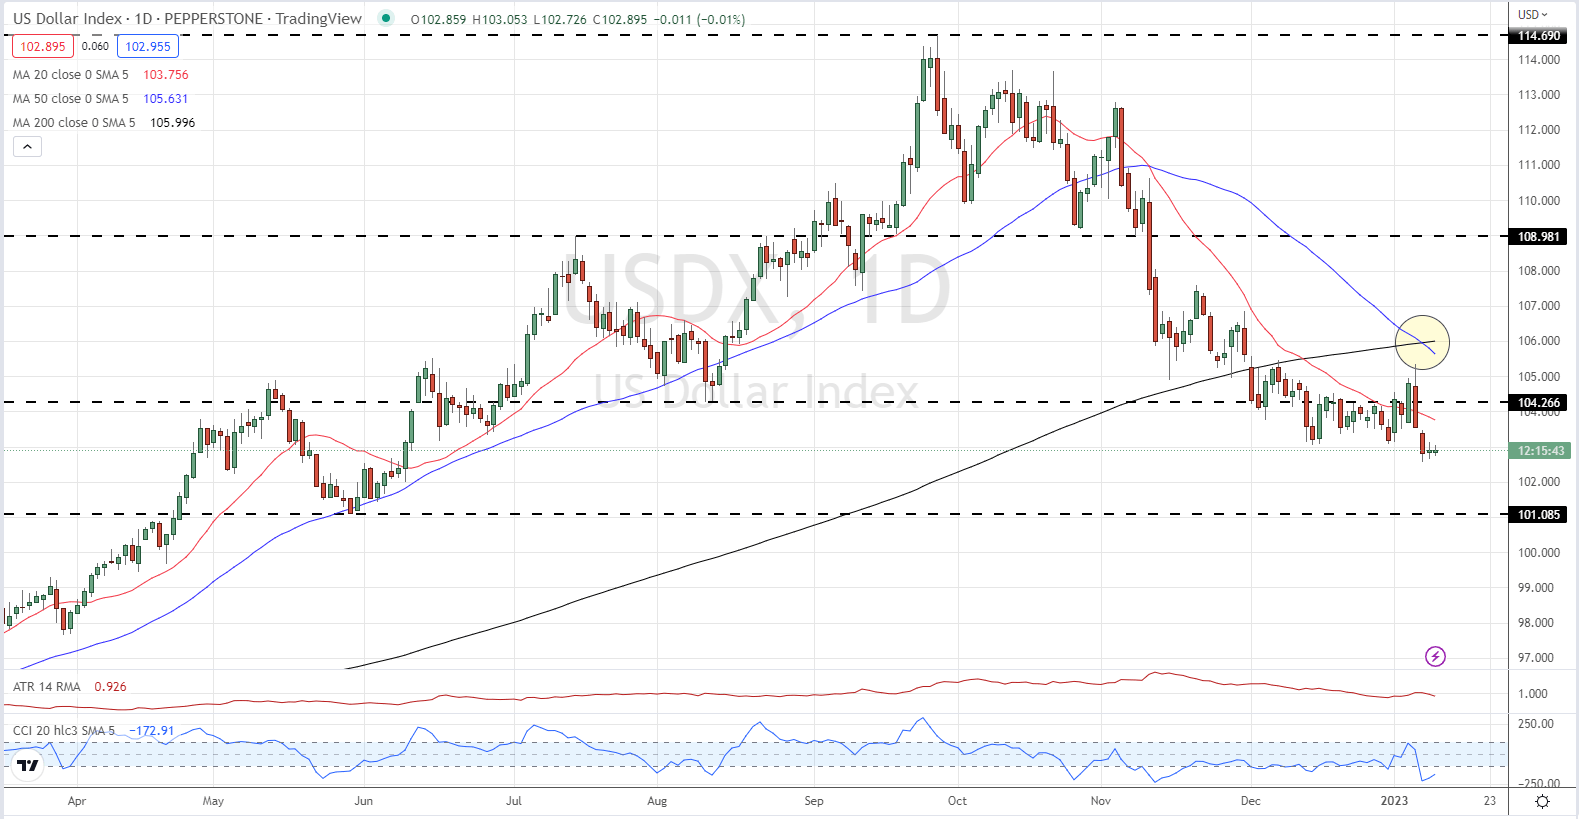This screenshot has height=819, width=1579.
Task: Select the MA 50 close indicator legend
Action: tap(71, 99)
